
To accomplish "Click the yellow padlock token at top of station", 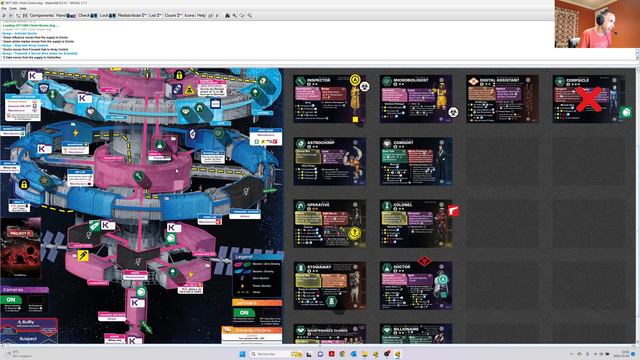I will point(179,75).
